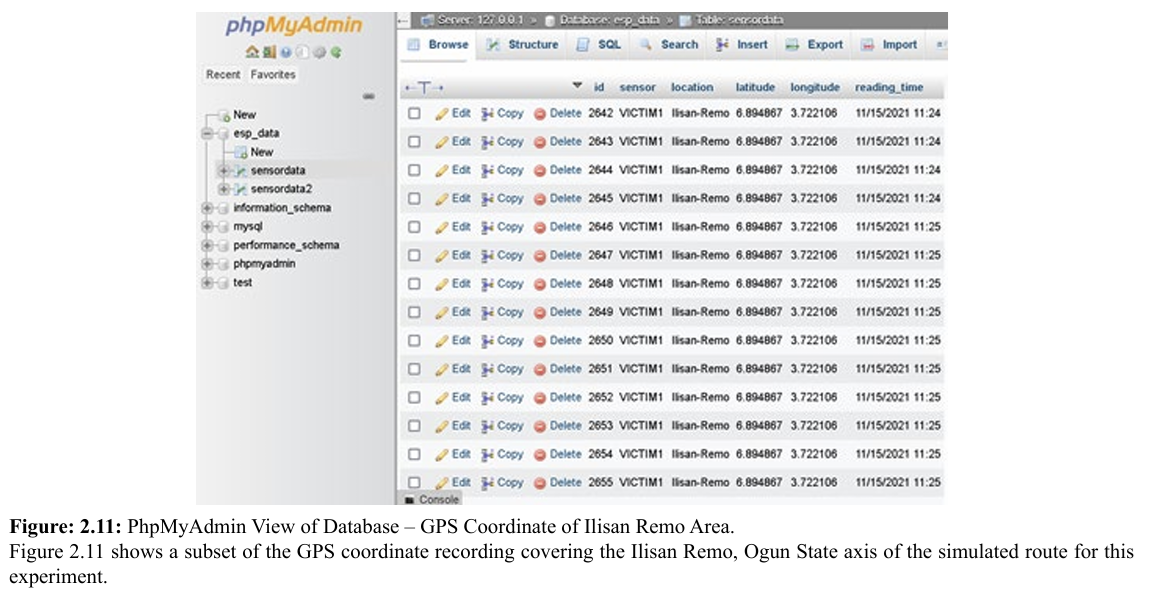1154x593 pixels.
Task: Click the Home icon under phpMyAdmin logo
Action: click(x=252, y=52)
